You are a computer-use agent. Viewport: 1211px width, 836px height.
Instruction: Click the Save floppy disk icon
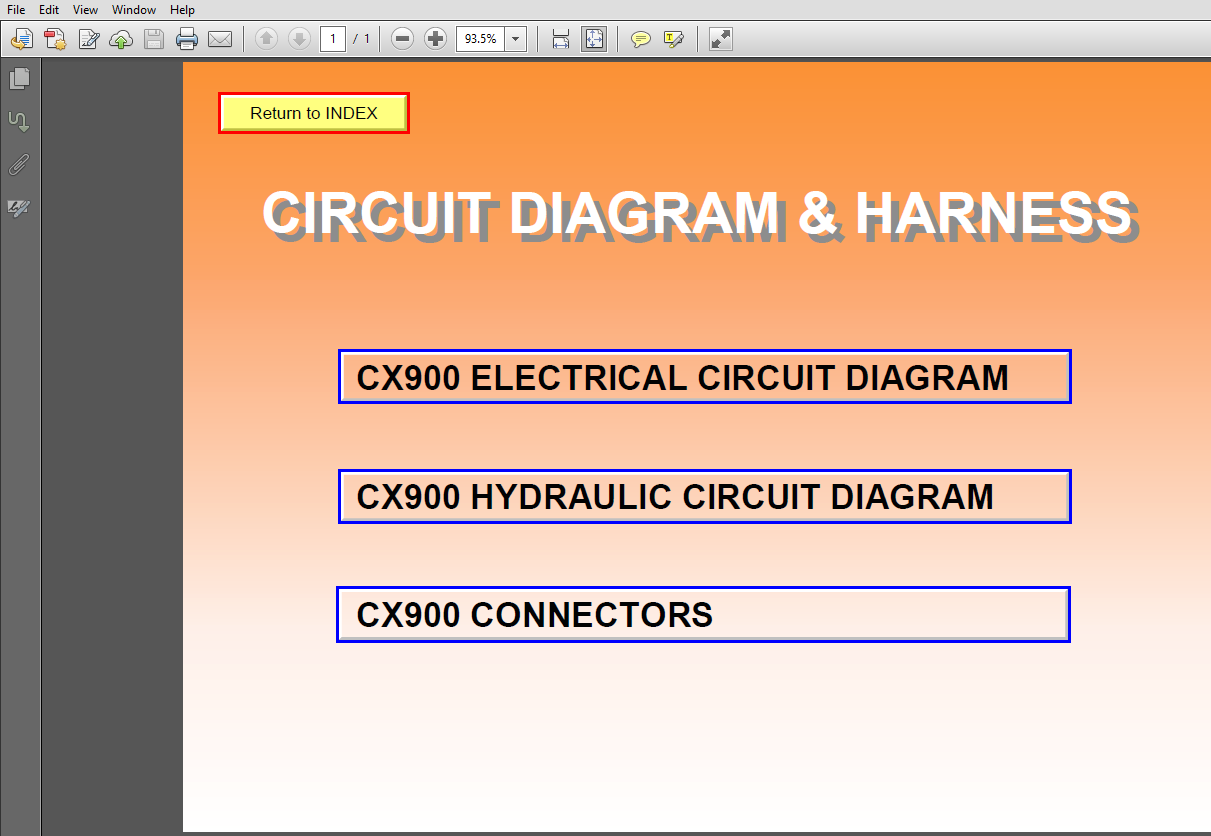click(154, 39)
